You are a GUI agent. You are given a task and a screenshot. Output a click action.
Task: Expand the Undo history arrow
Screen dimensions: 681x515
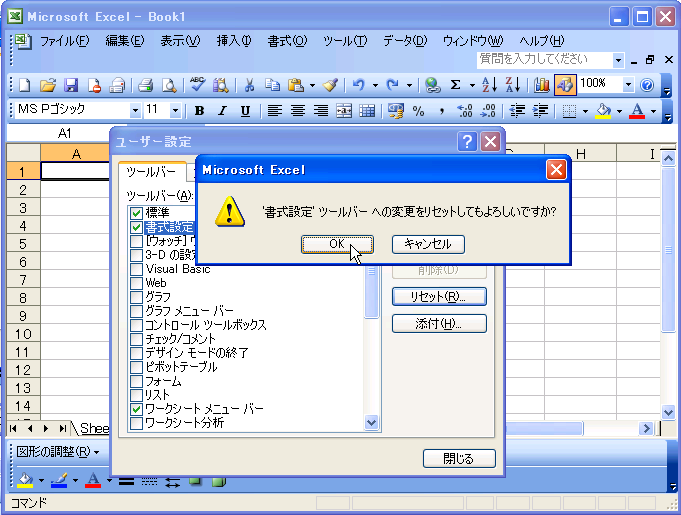tap(375, 86)
